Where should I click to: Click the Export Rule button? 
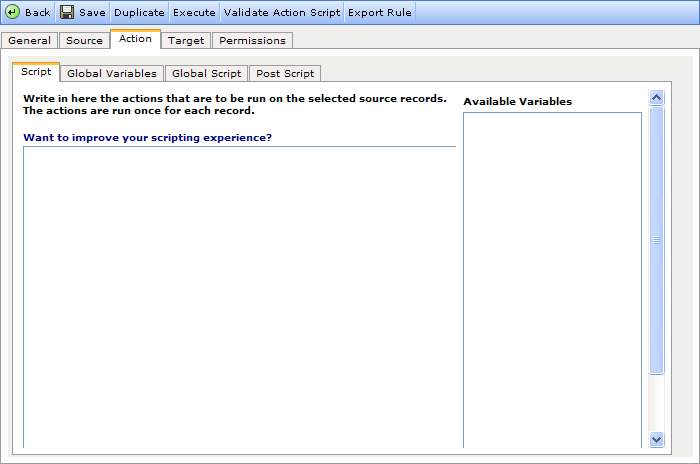point(379,13)
